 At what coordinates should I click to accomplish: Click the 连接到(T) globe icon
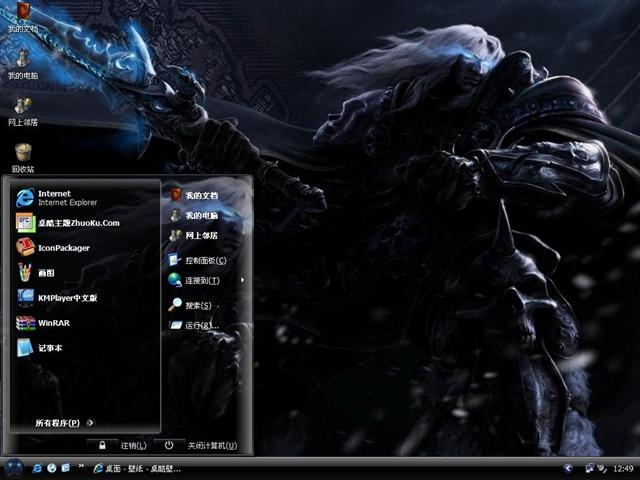pyautogui.click(x=175, y=280)
